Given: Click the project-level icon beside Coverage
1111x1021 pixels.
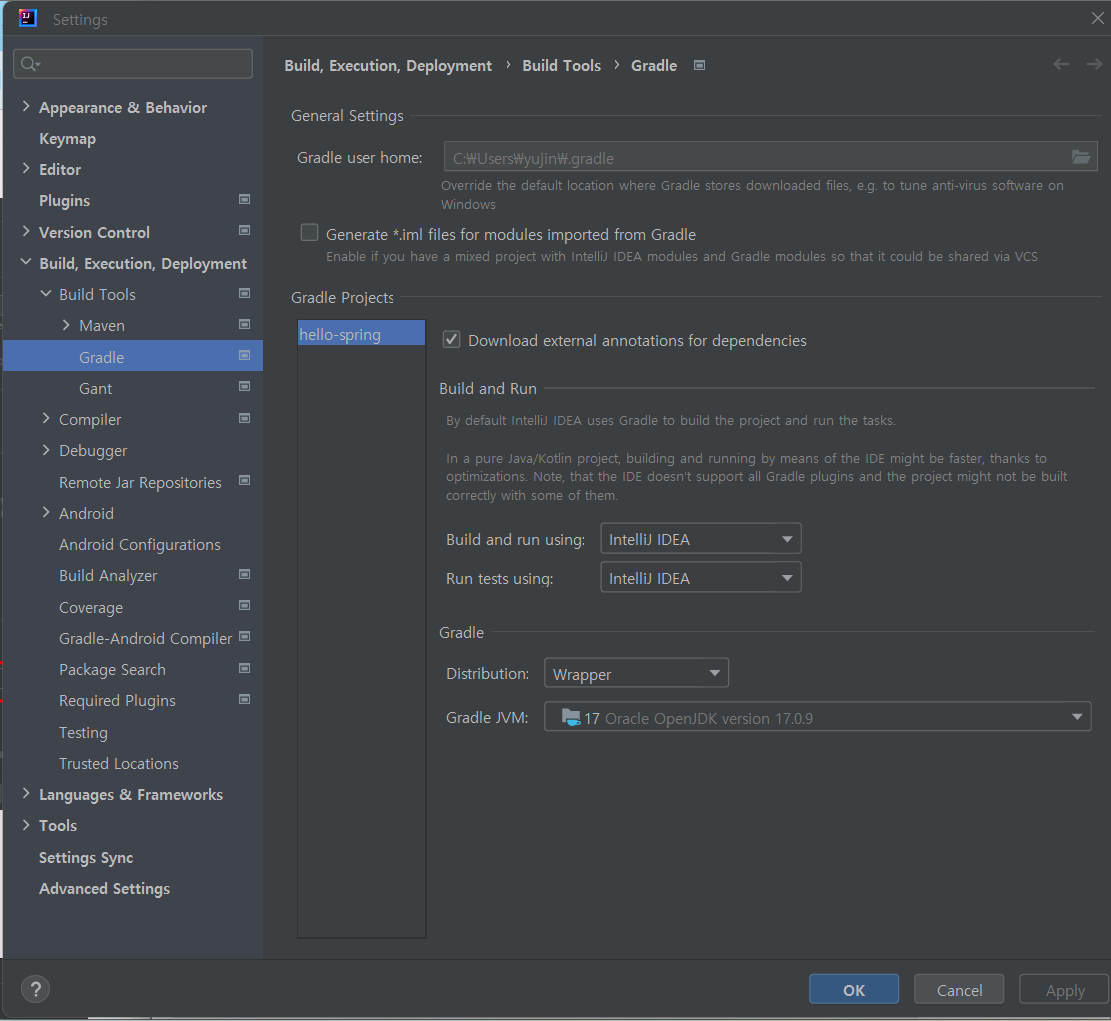Looking at the screenshot, I should (244, 606).
